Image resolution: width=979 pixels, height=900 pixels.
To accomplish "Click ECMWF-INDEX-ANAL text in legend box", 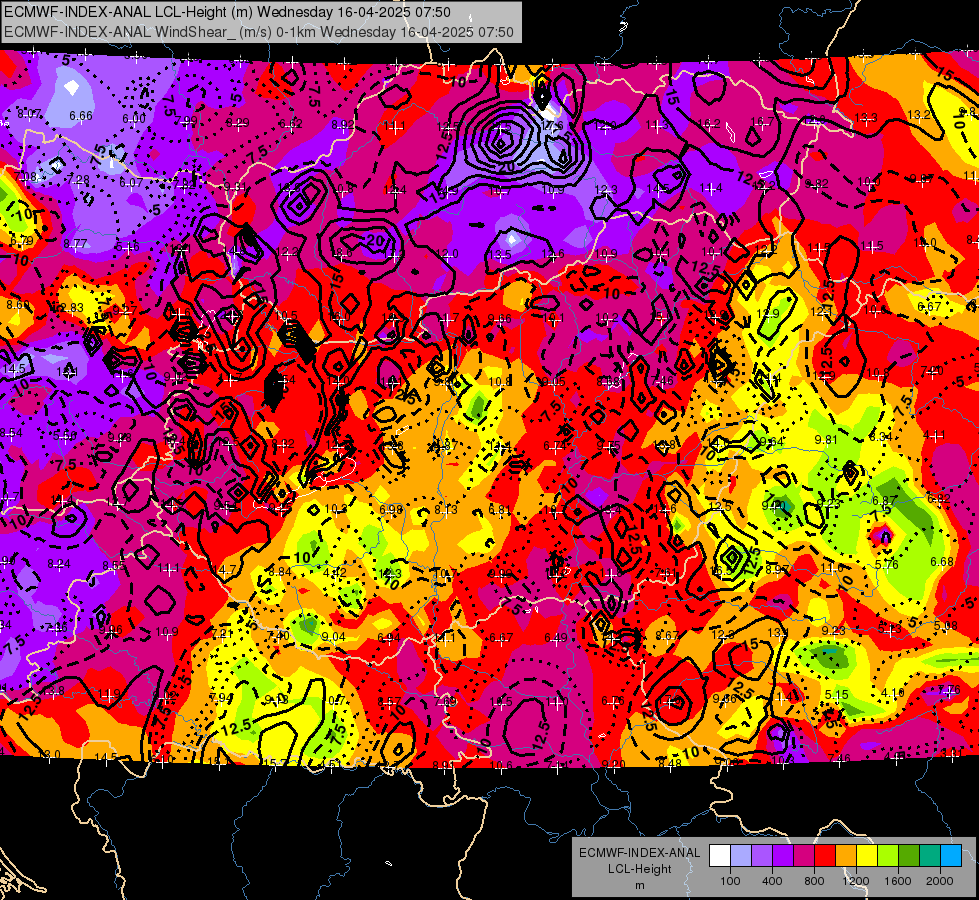I will coord(639,853).
